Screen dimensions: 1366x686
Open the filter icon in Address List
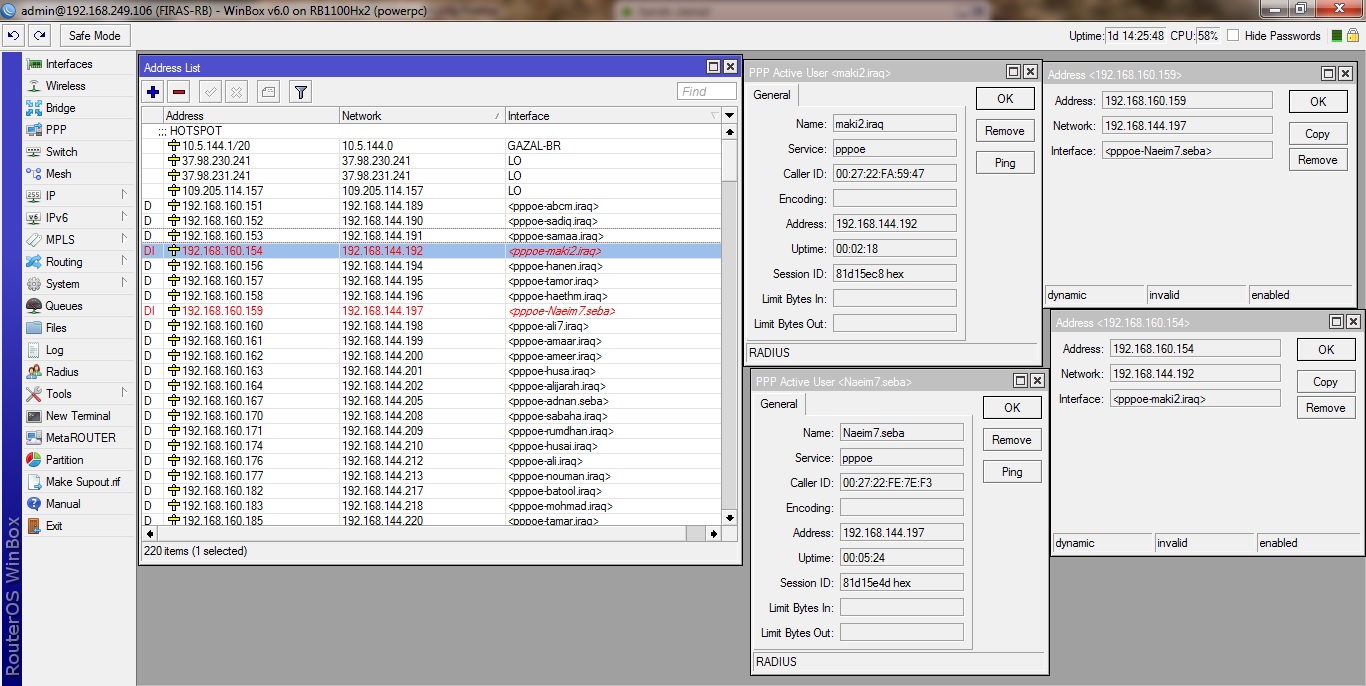click(x=299, y=91)
